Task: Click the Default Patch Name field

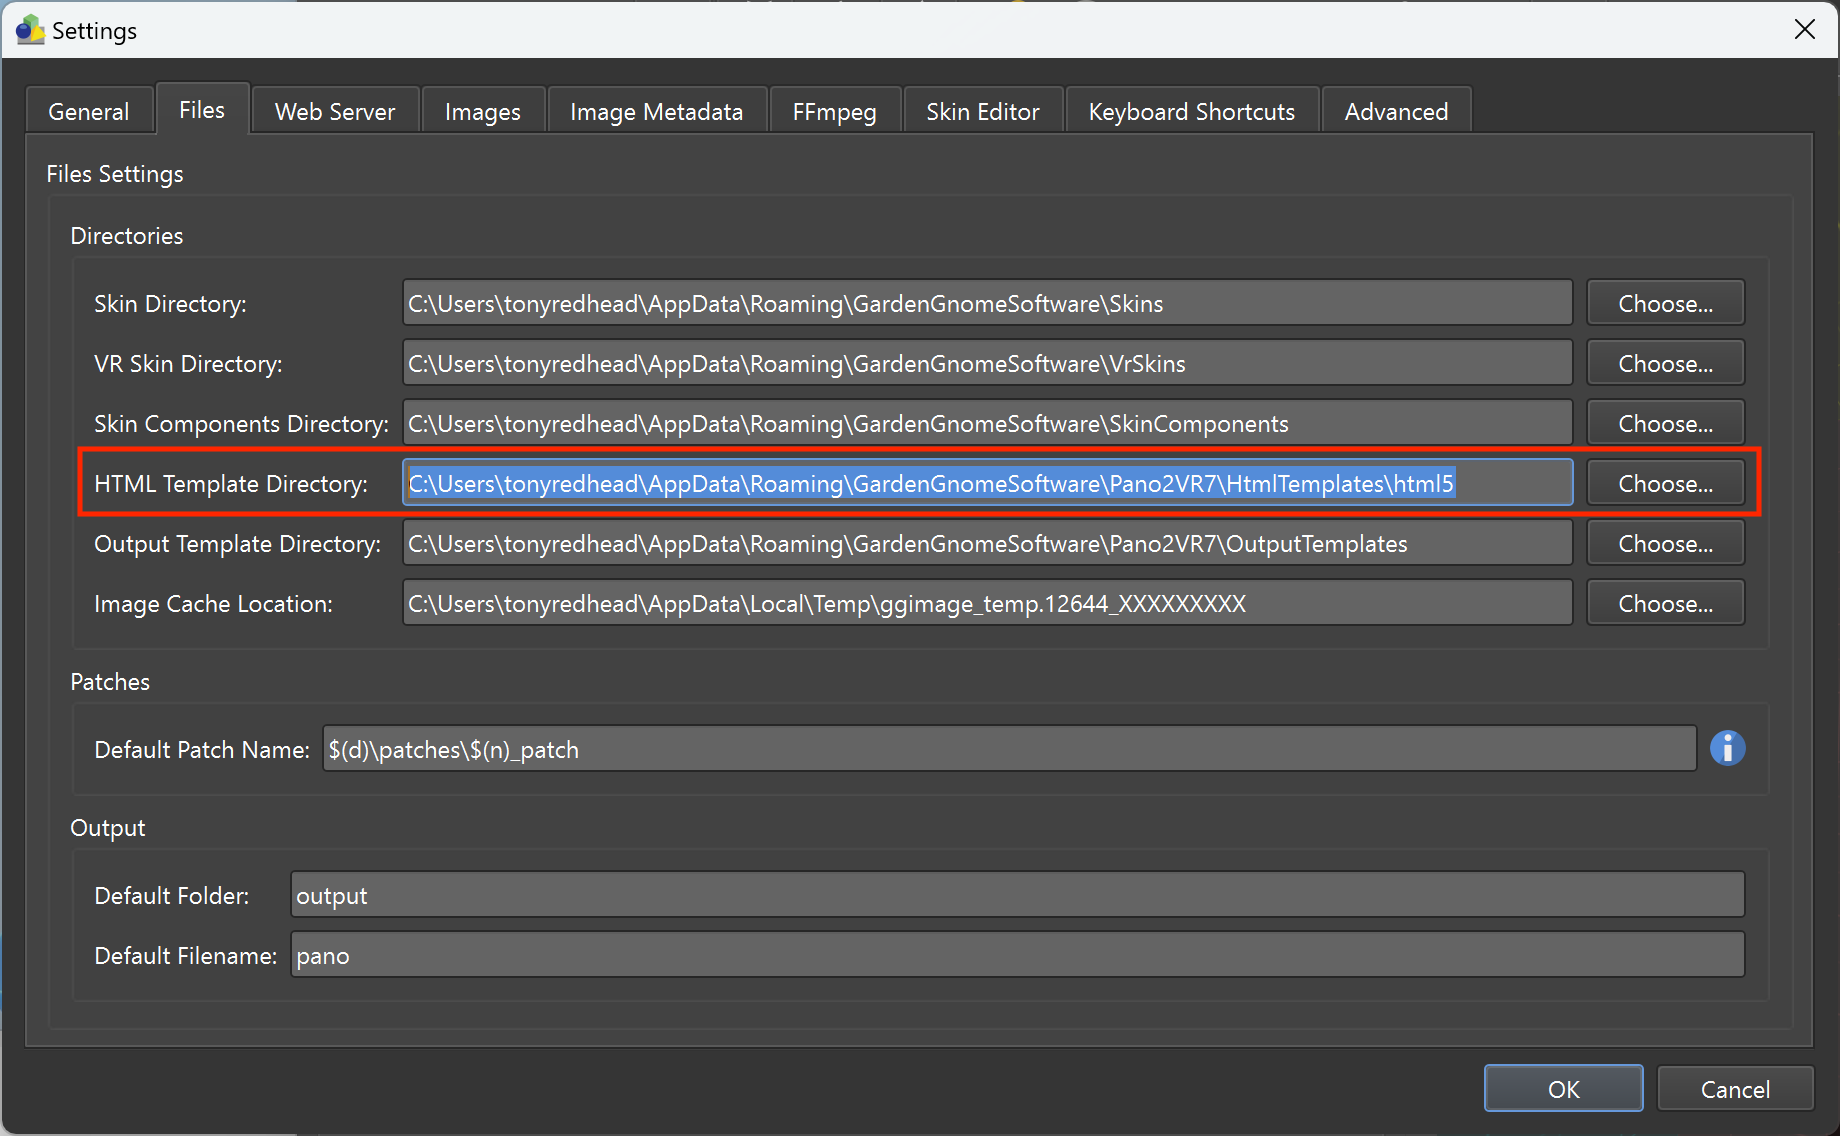Action: (1010, 749)
